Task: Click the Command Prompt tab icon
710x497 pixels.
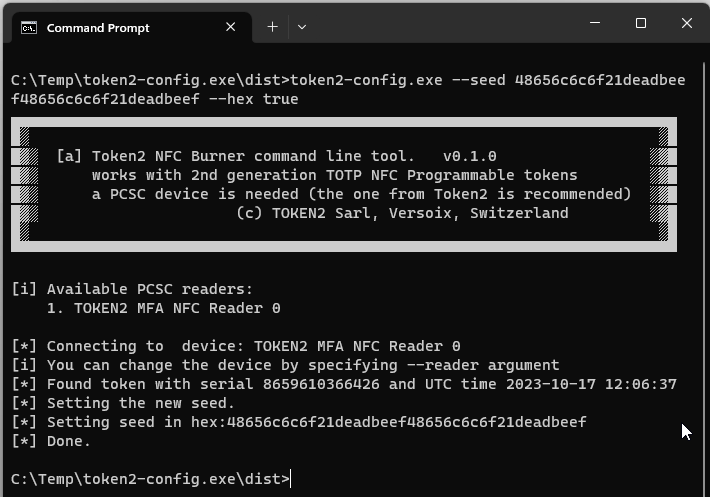Action: (29, 28)
